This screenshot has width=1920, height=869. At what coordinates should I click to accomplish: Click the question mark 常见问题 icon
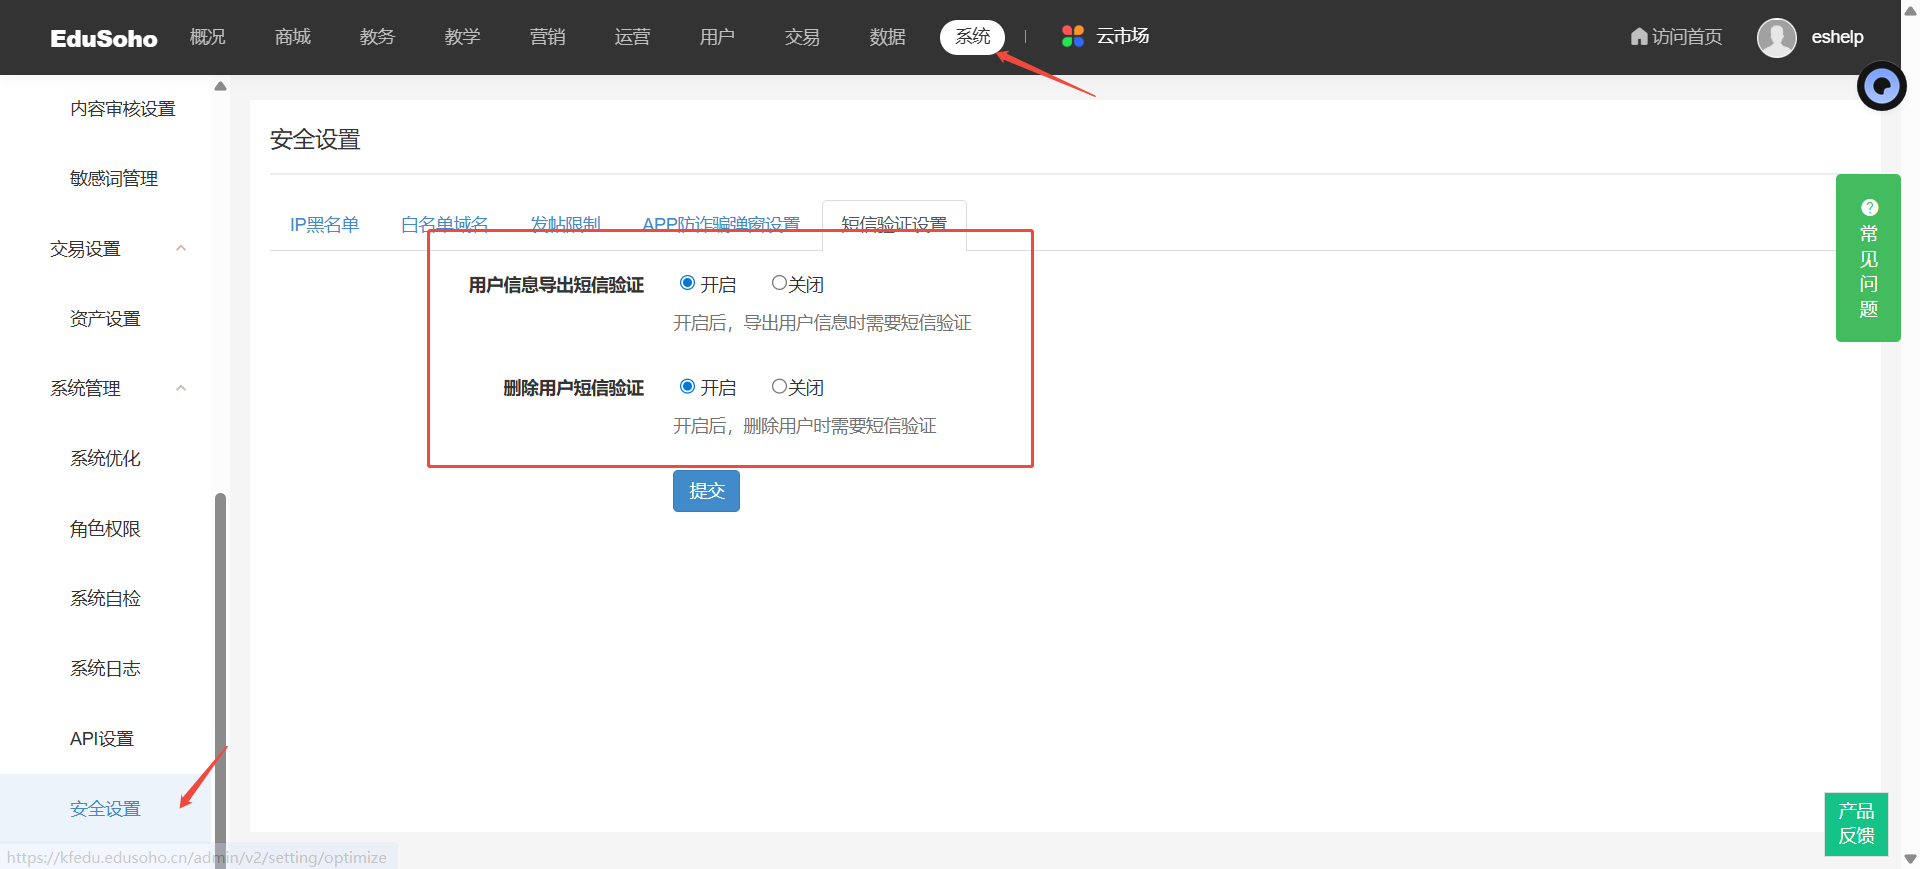click(1869, 208)
